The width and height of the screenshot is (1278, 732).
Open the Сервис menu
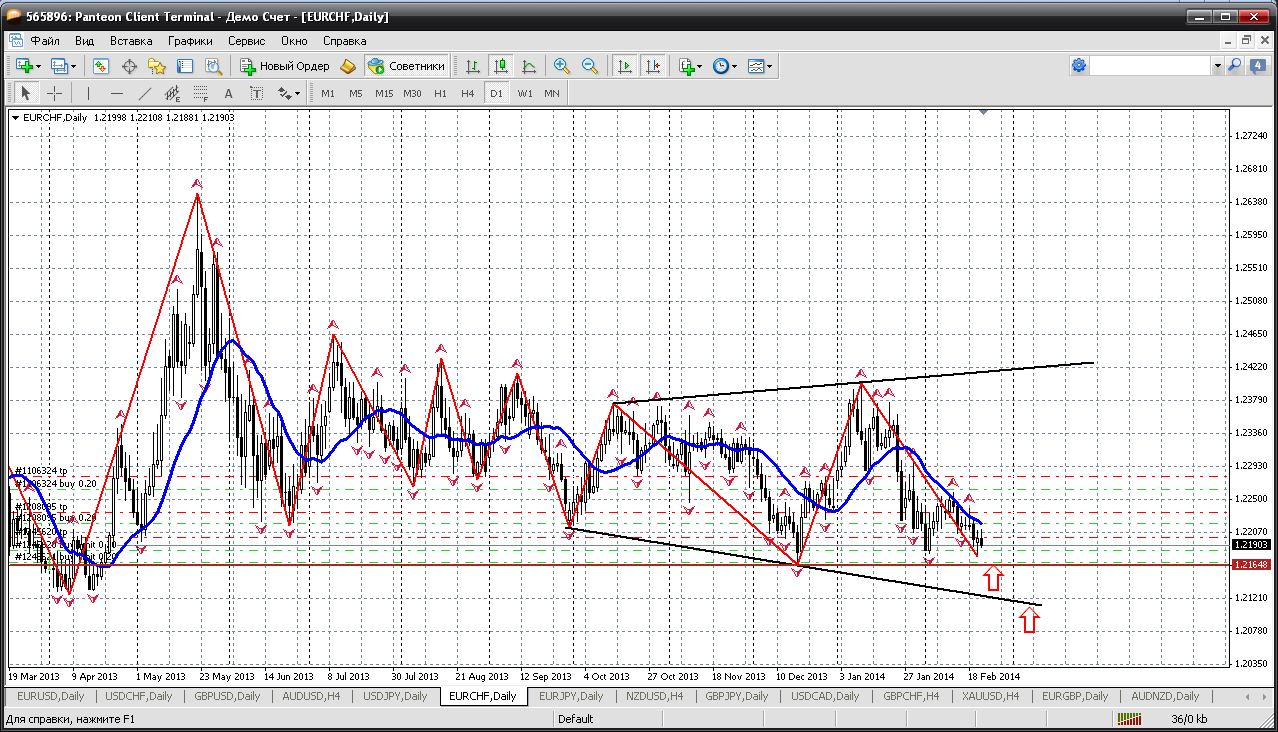coord(246,41)
